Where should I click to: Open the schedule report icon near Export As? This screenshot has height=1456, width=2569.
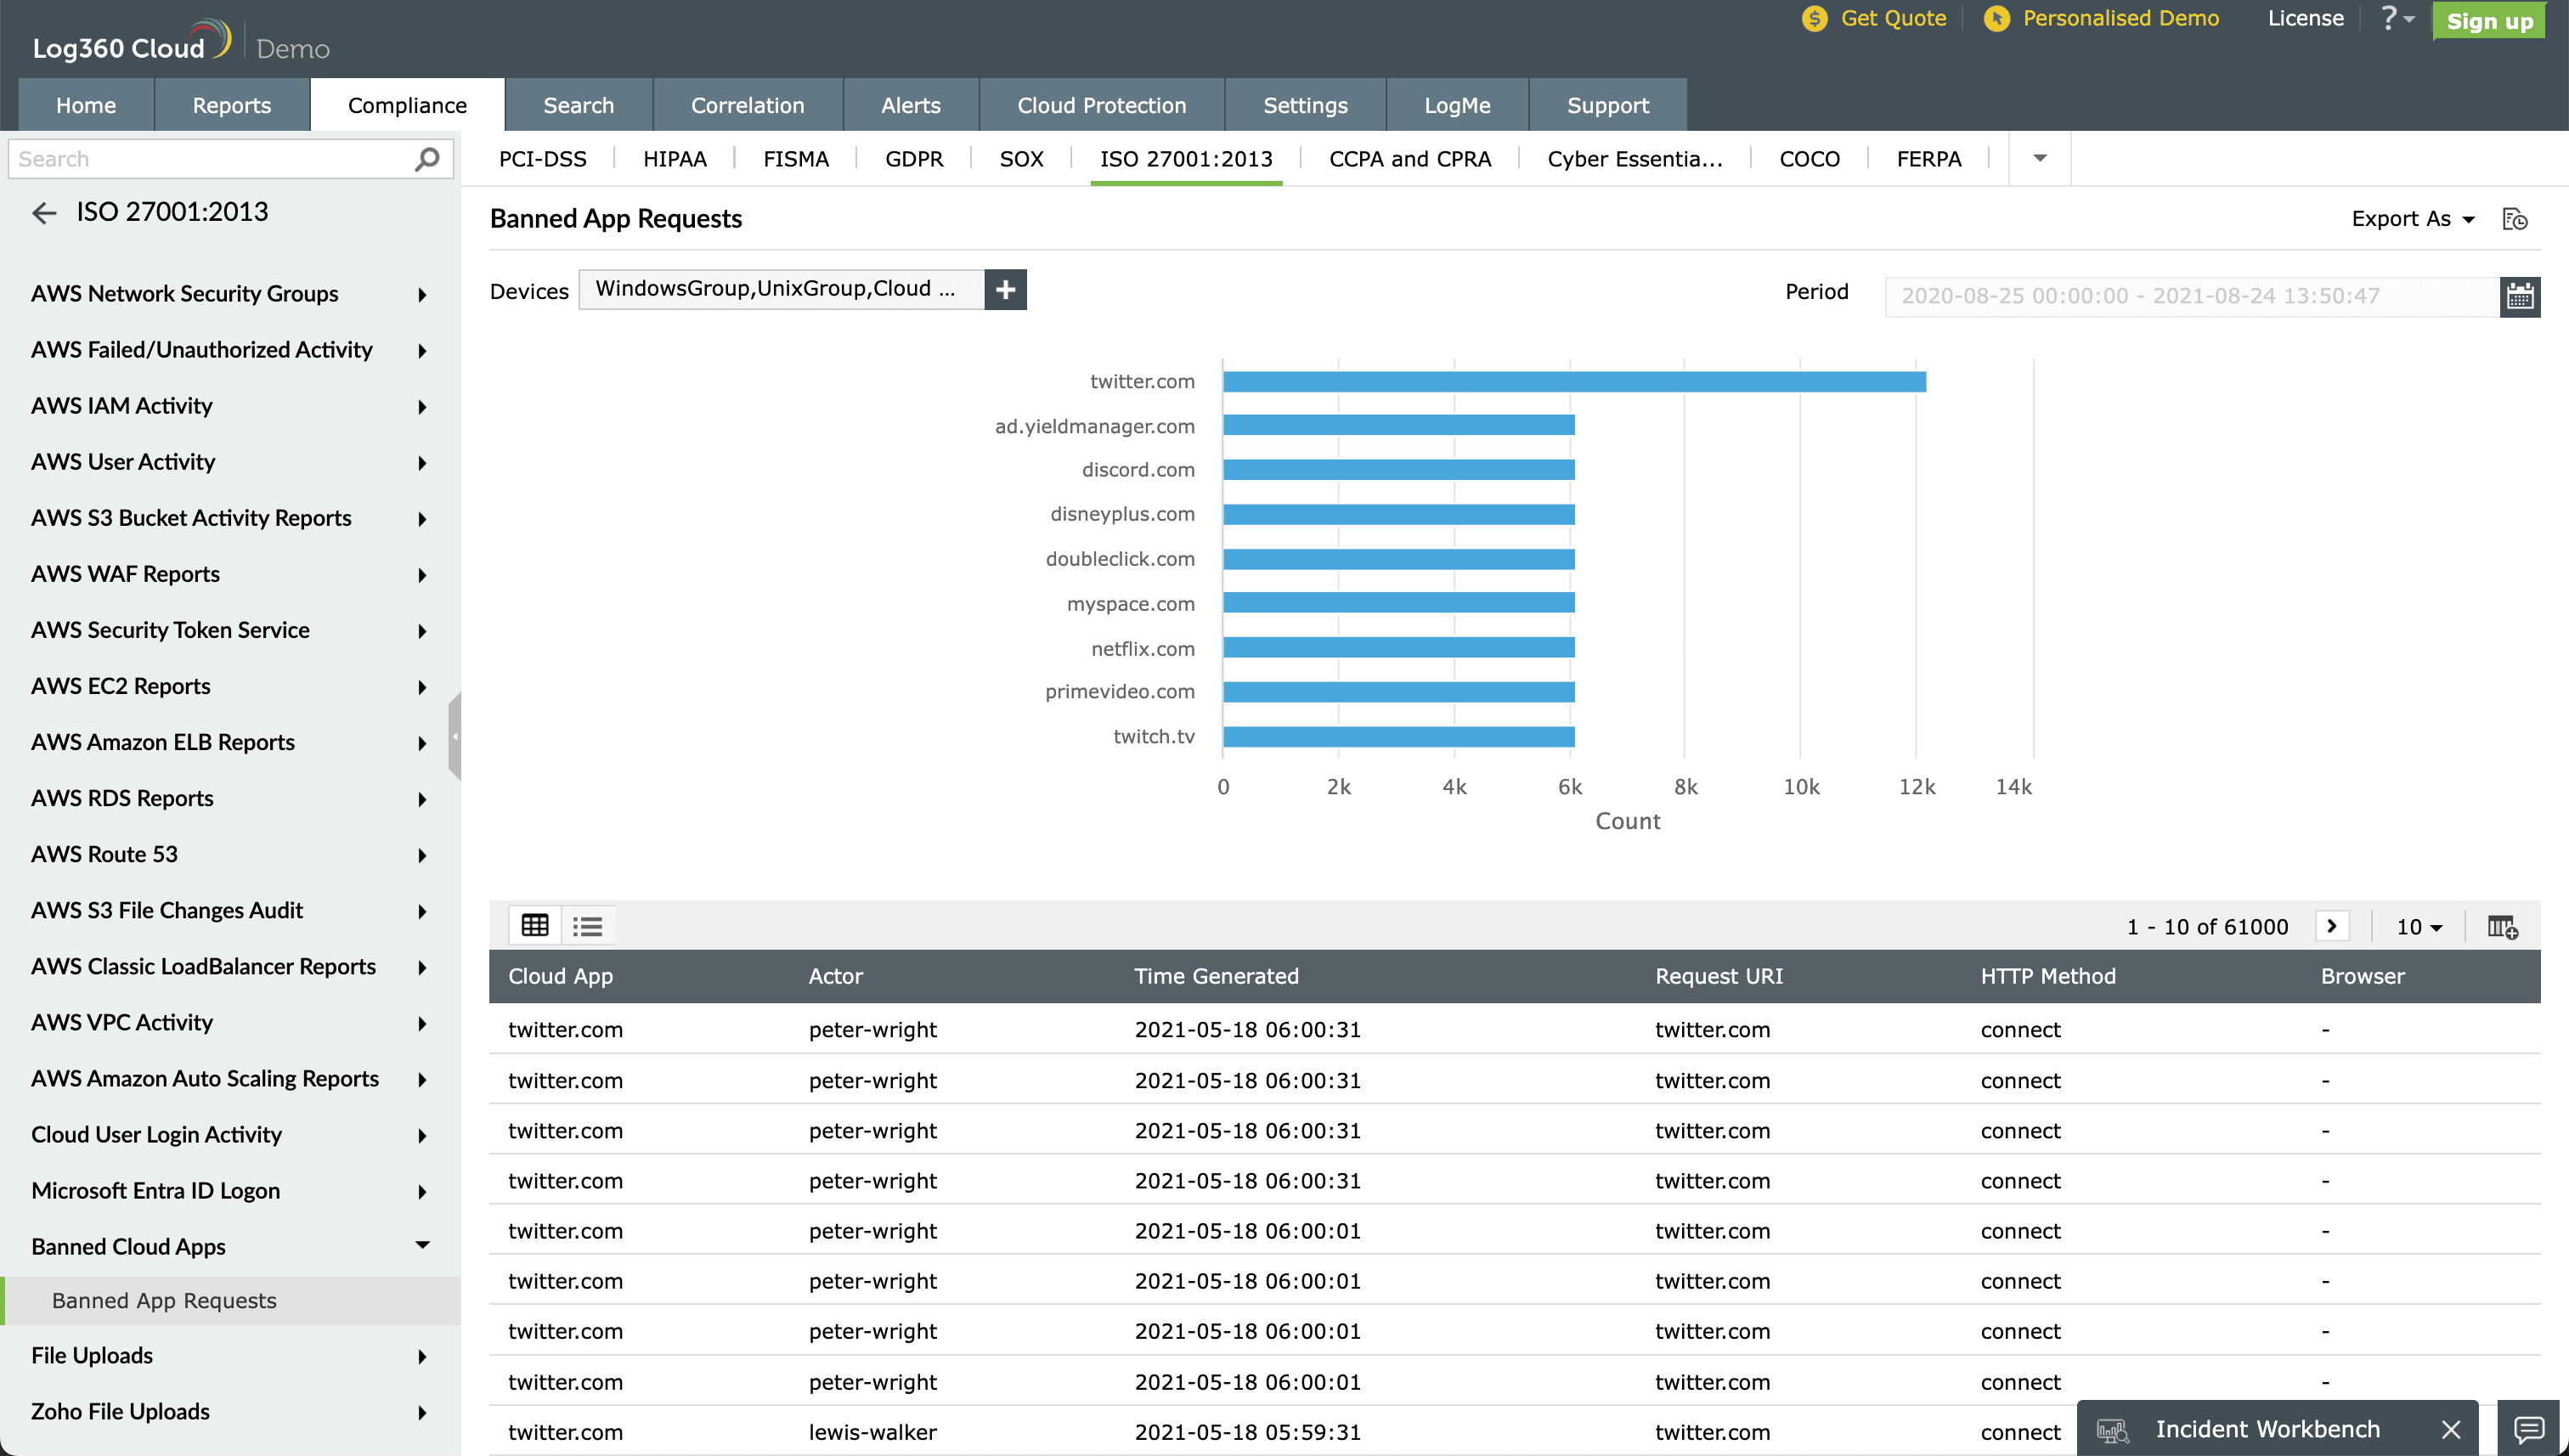2514,219
